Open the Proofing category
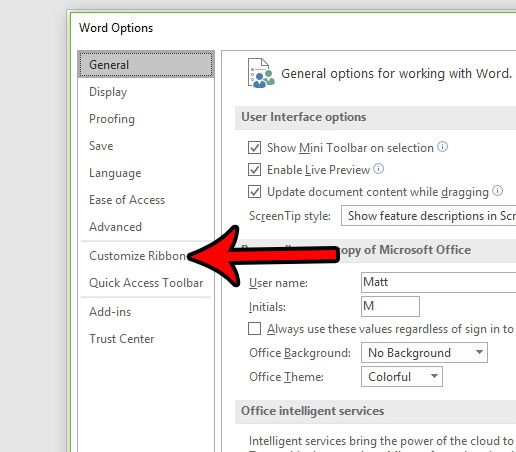 (x=112, y=119)
